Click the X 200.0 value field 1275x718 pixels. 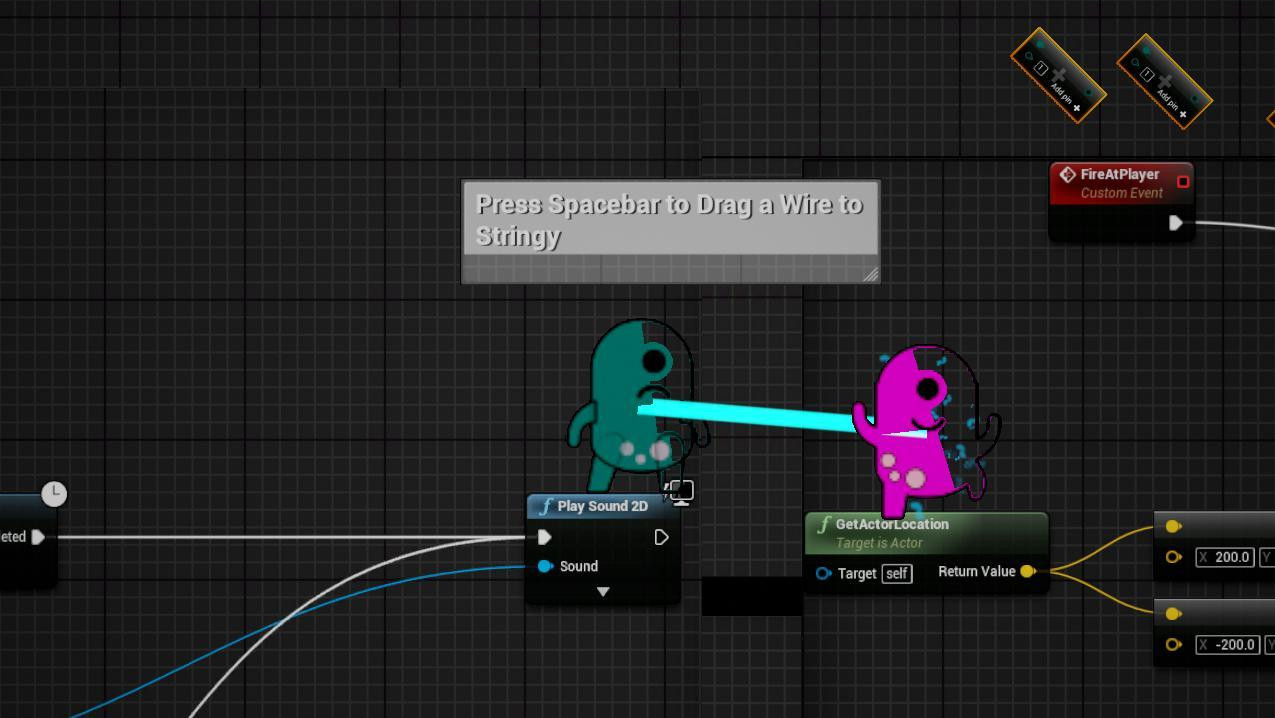tap(1225, 557)
